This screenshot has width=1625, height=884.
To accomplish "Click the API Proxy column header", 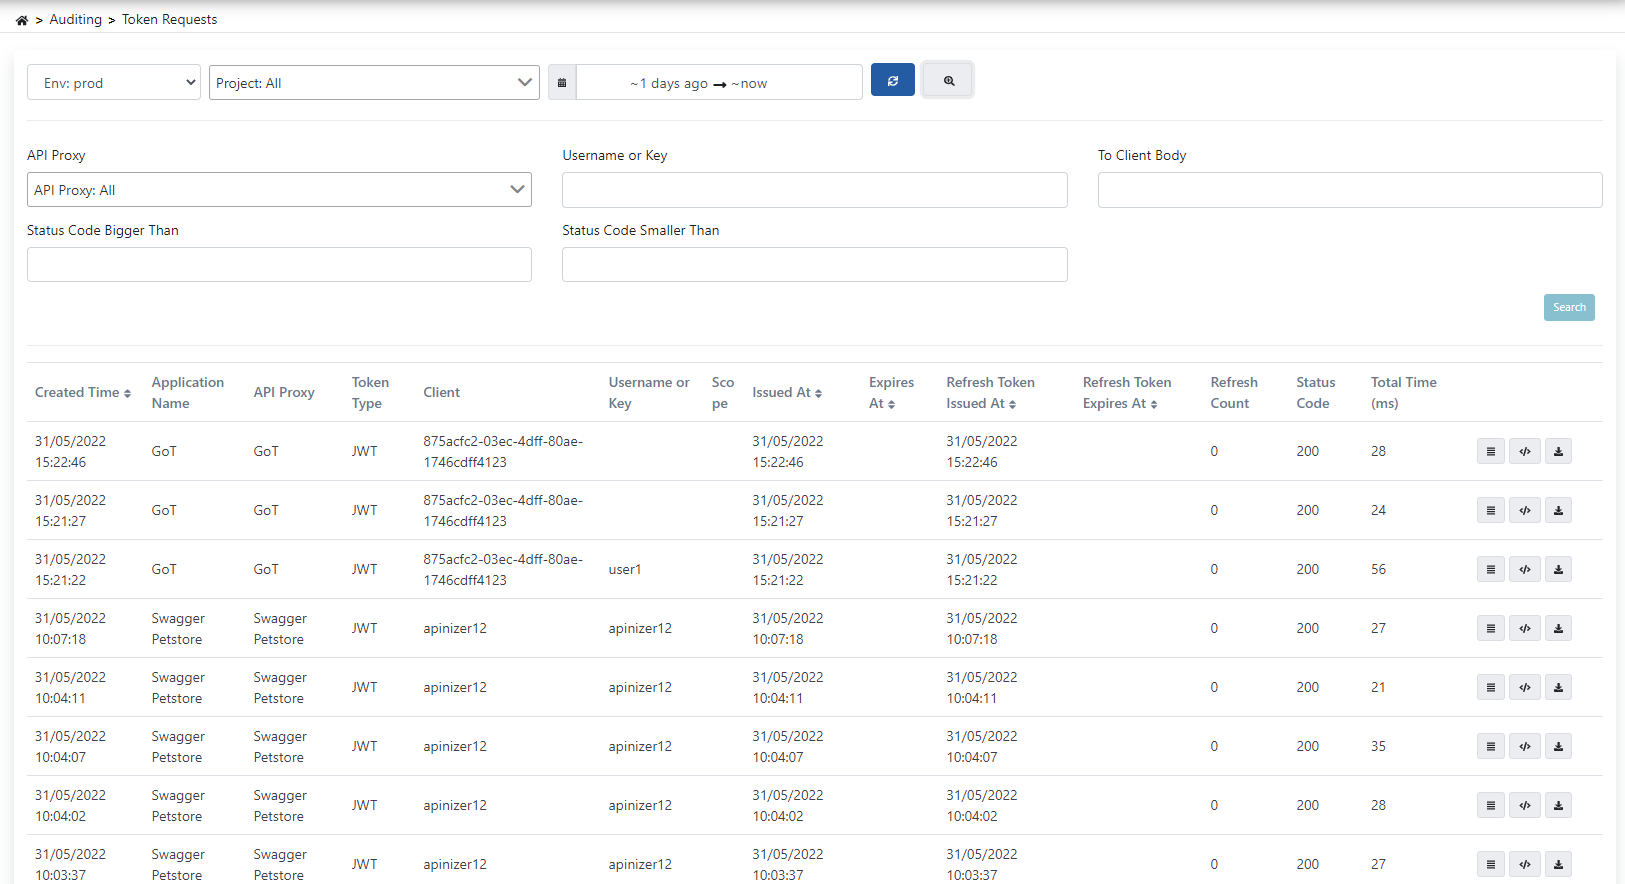I will [x=284, y=393].
